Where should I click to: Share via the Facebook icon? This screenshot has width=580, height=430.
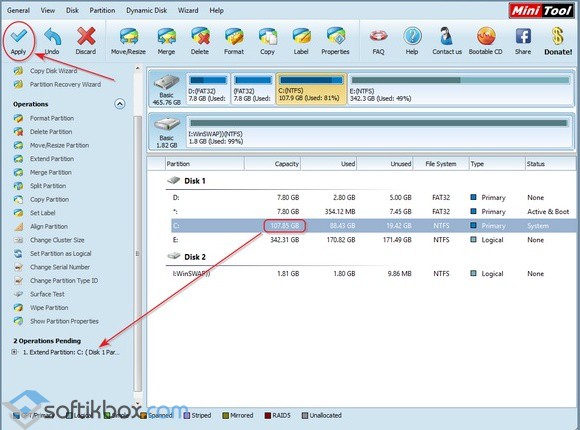point(523,41)
